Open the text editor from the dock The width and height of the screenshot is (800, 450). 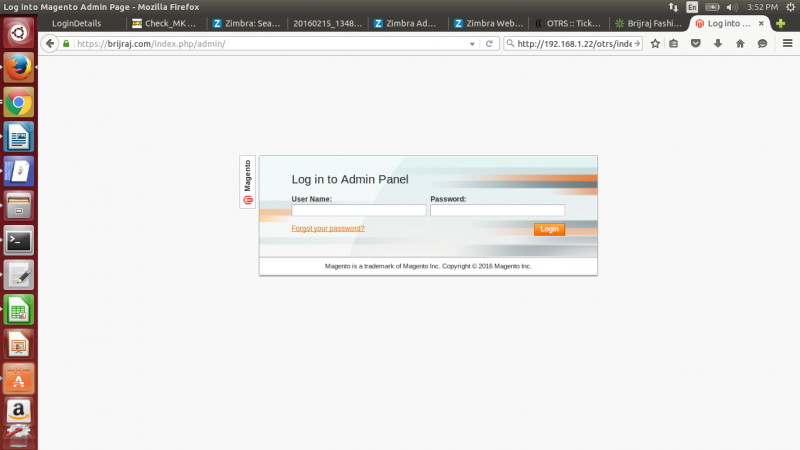point(18,275)
